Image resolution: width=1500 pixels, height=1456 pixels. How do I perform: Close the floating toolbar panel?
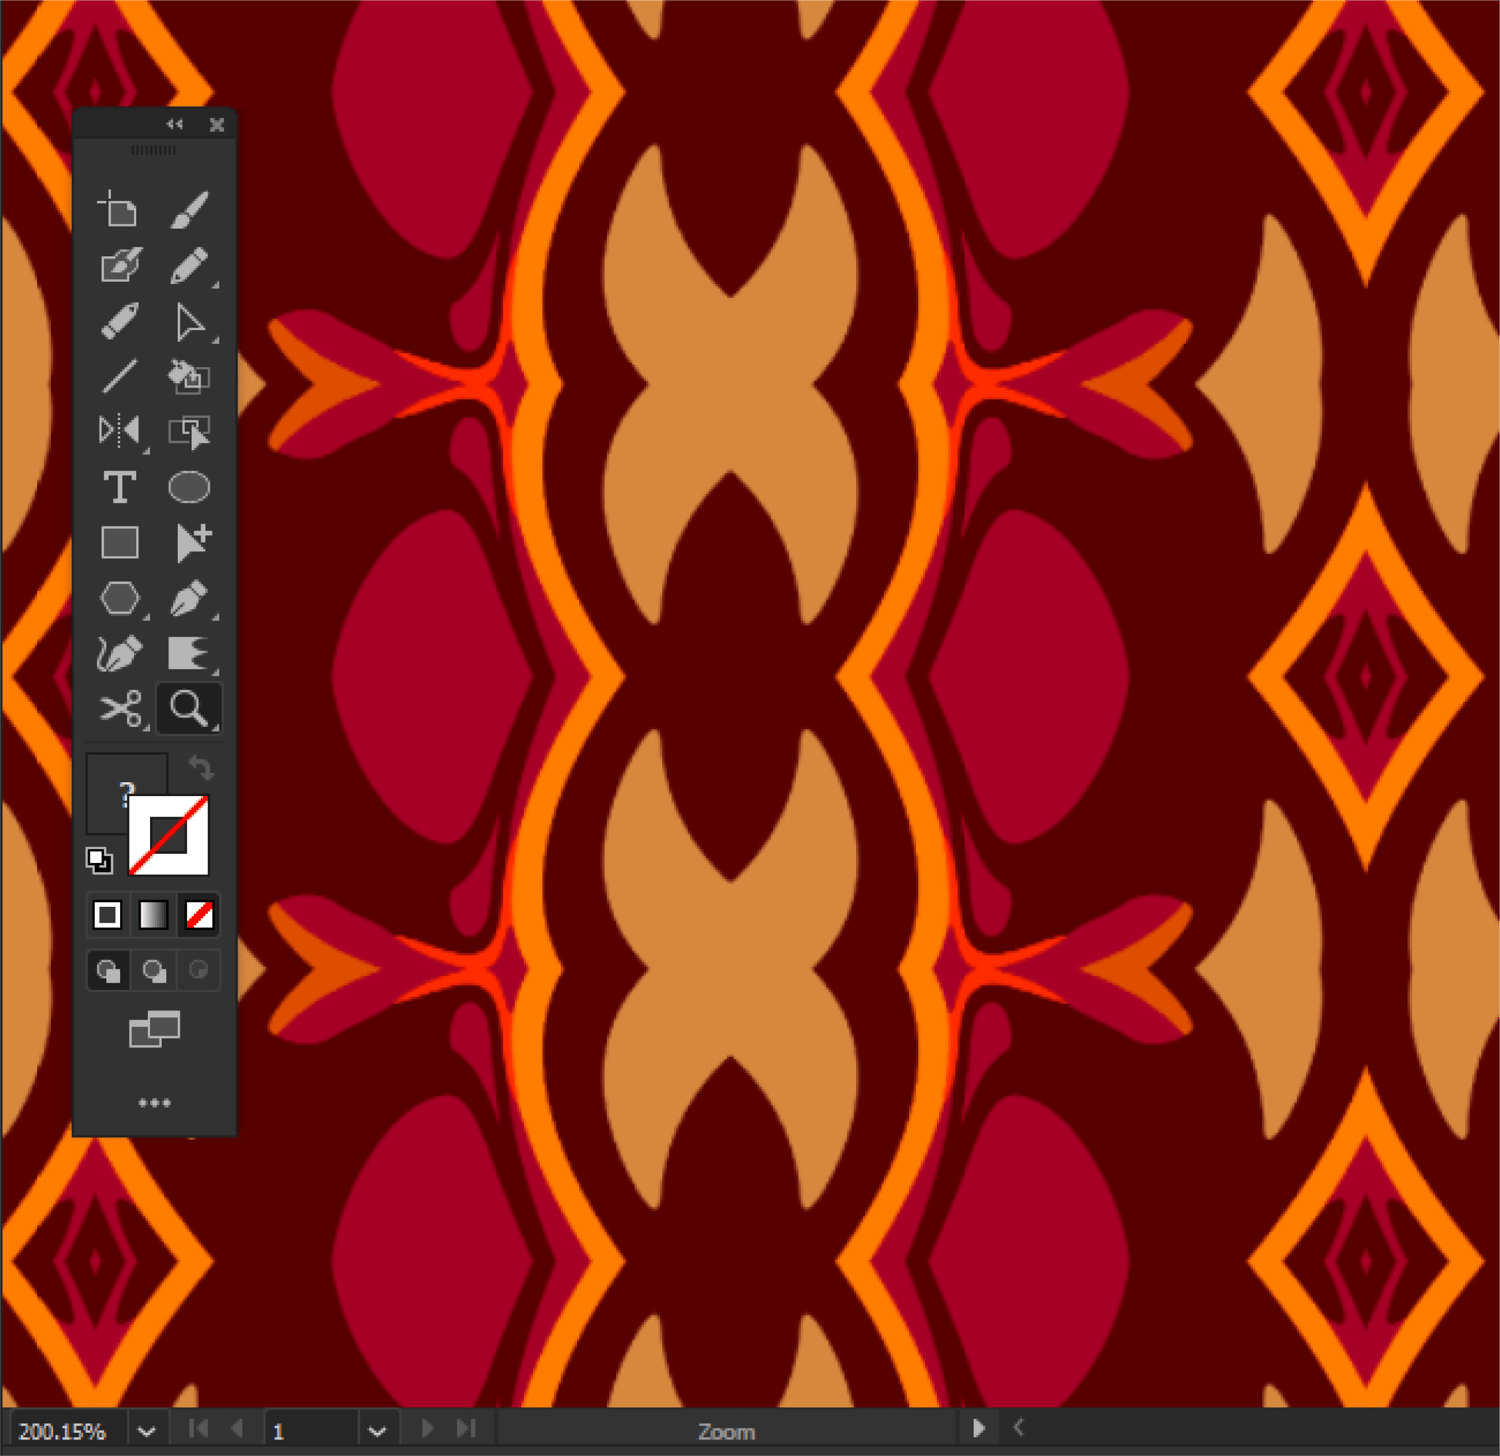pyautogui.click(x=217, y=124)
